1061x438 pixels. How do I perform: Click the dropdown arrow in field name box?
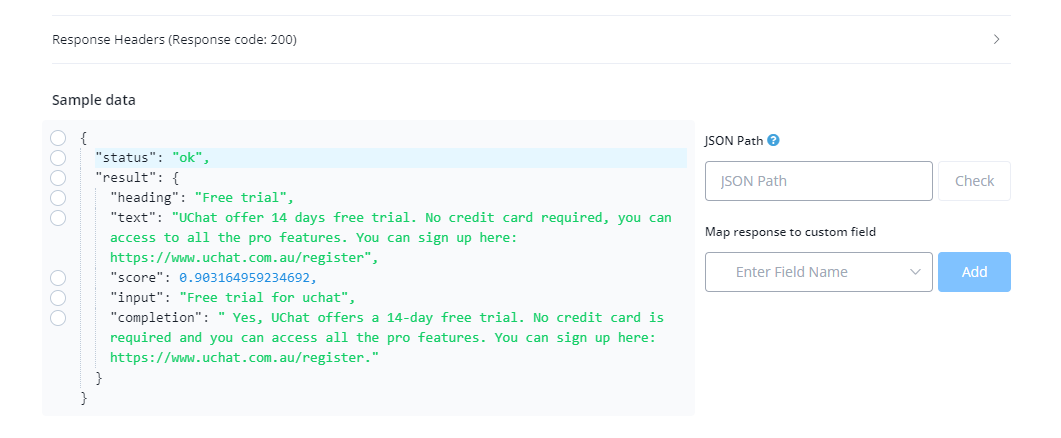click(x=916, y=272)
